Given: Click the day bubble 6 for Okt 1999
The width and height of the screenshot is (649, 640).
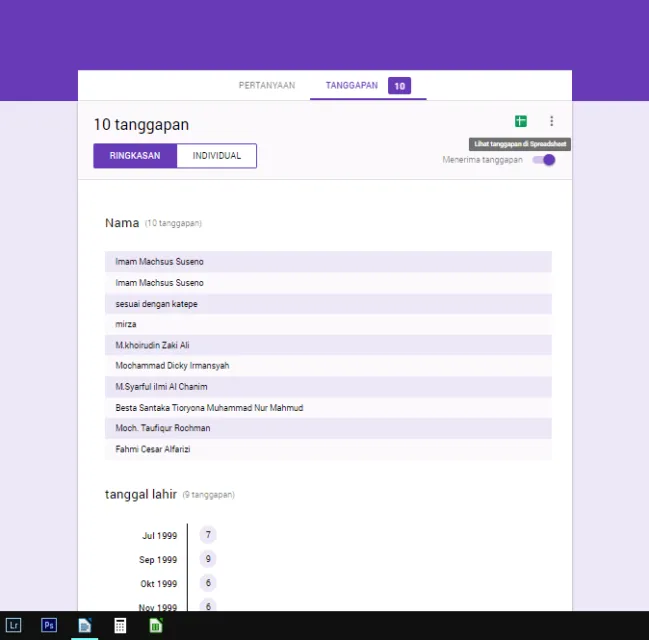Looking at the screenshot, I should coord(208,583).
